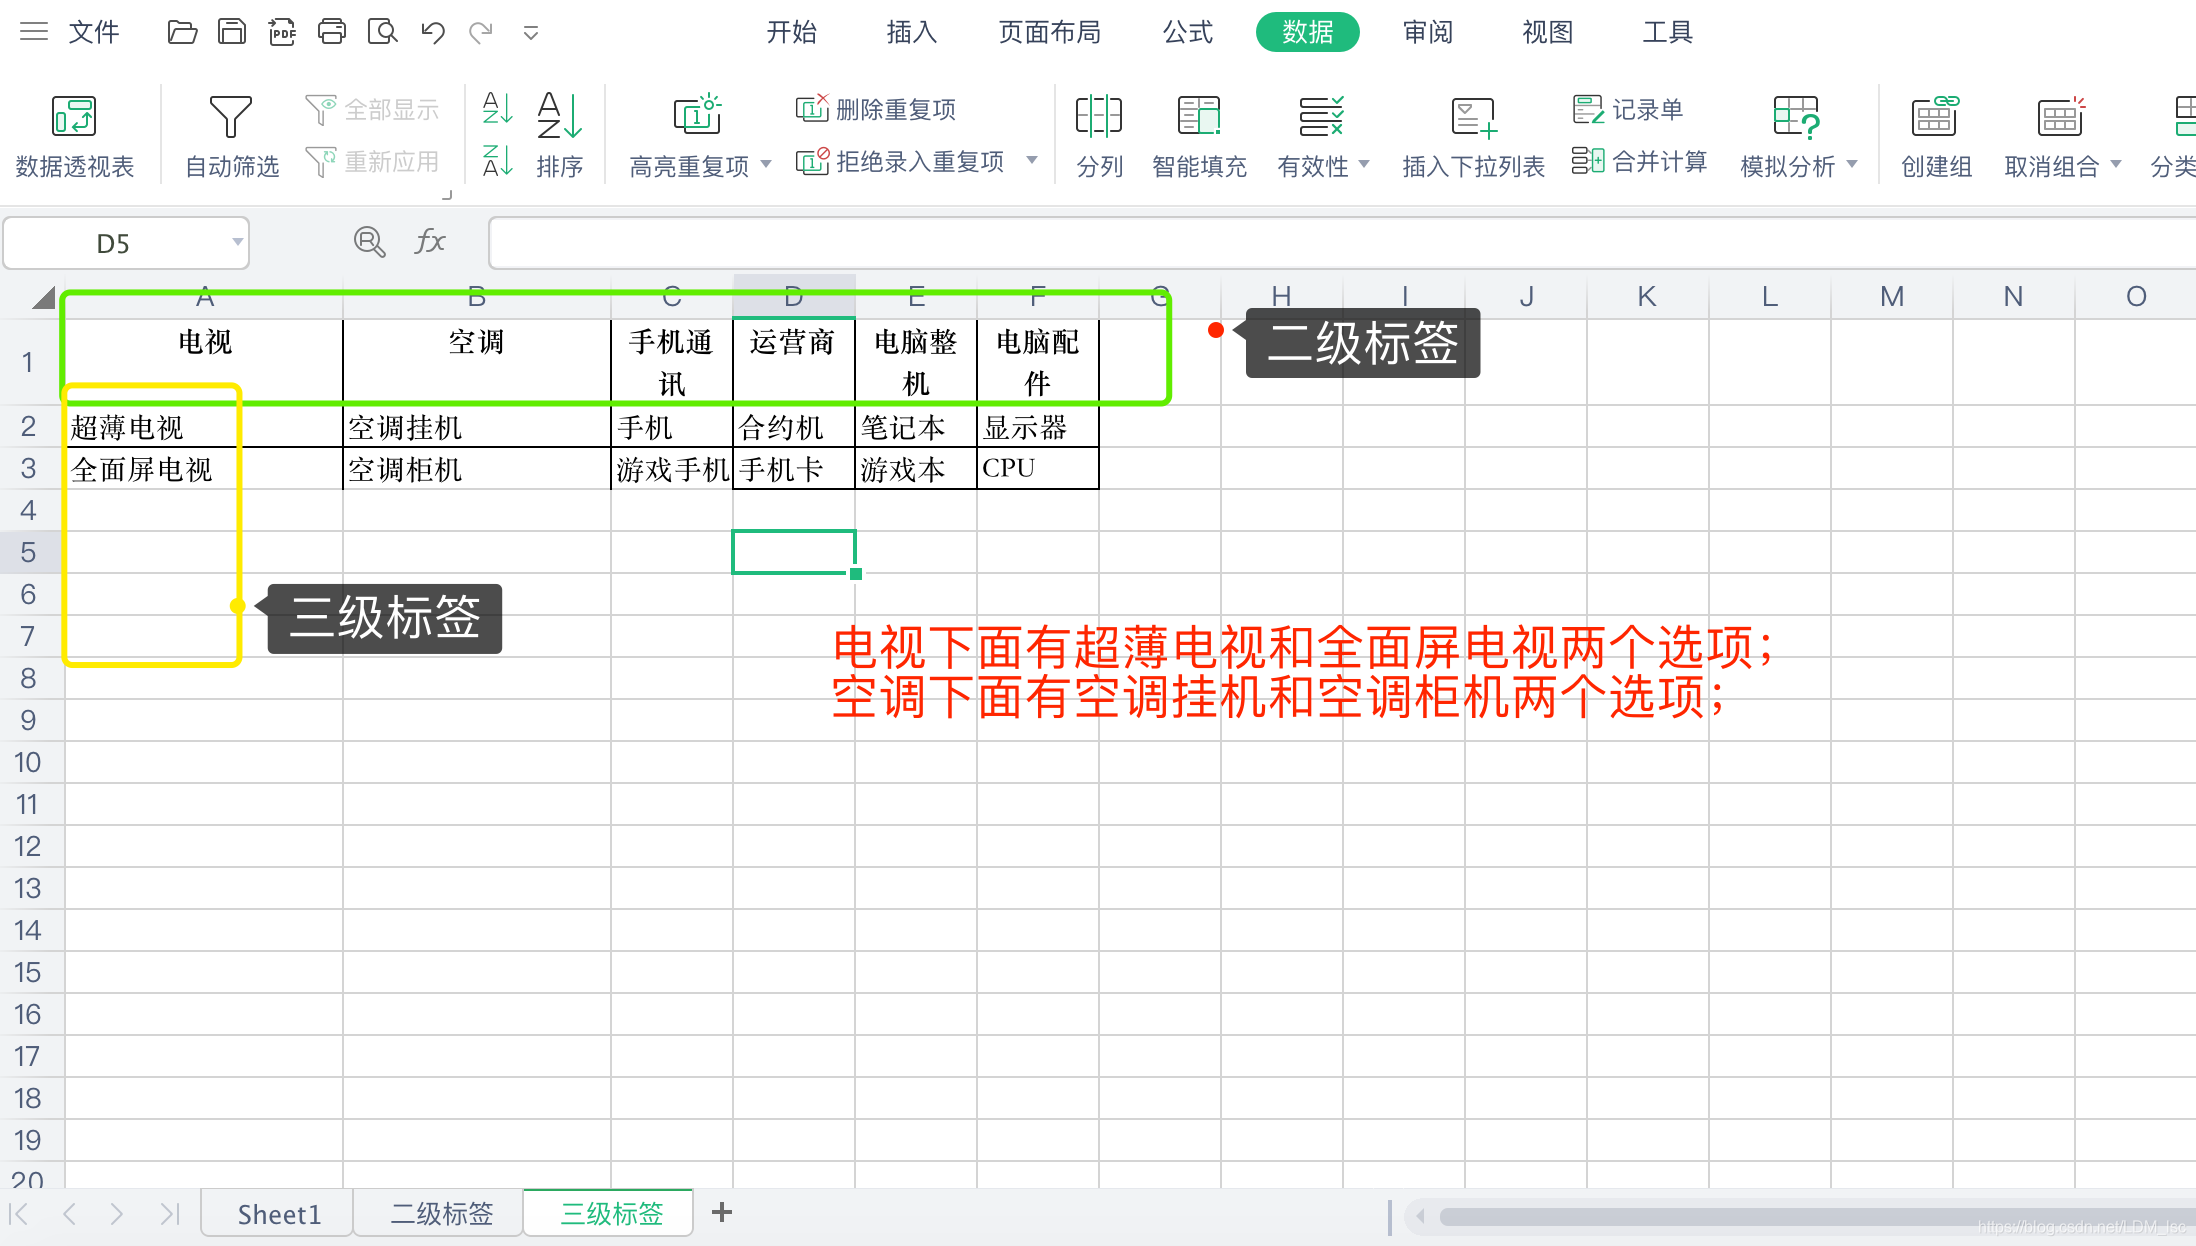Image resolution: width=2196 pixels, height=1246 pixels.
Task: Switch to the 开始 tab
Action: (791, 32)
